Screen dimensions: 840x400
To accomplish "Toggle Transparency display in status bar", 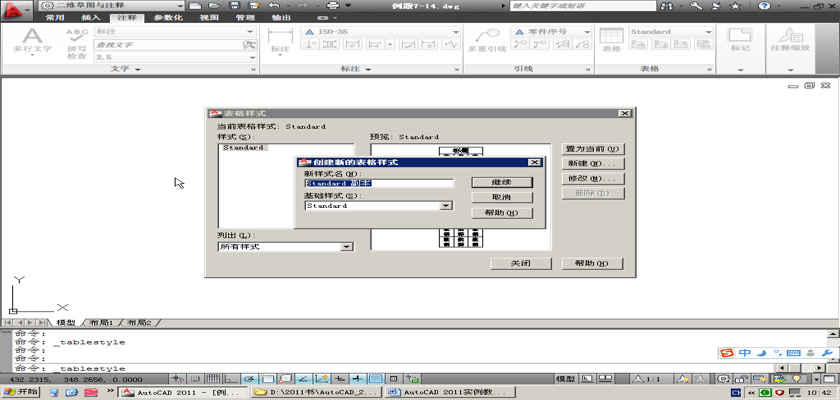I will (x=376, y=379).
